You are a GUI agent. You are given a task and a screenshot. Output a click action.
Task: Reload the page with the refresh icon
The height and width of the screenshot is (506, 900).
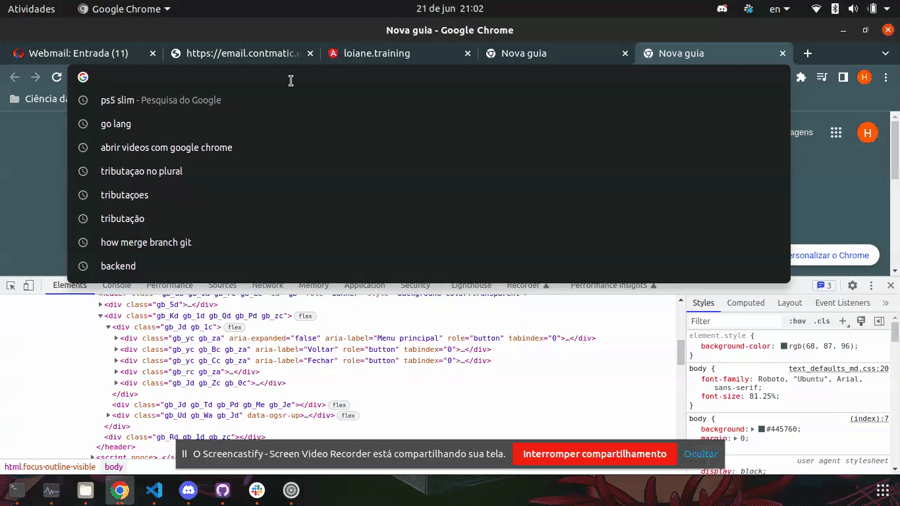(56, 77)
